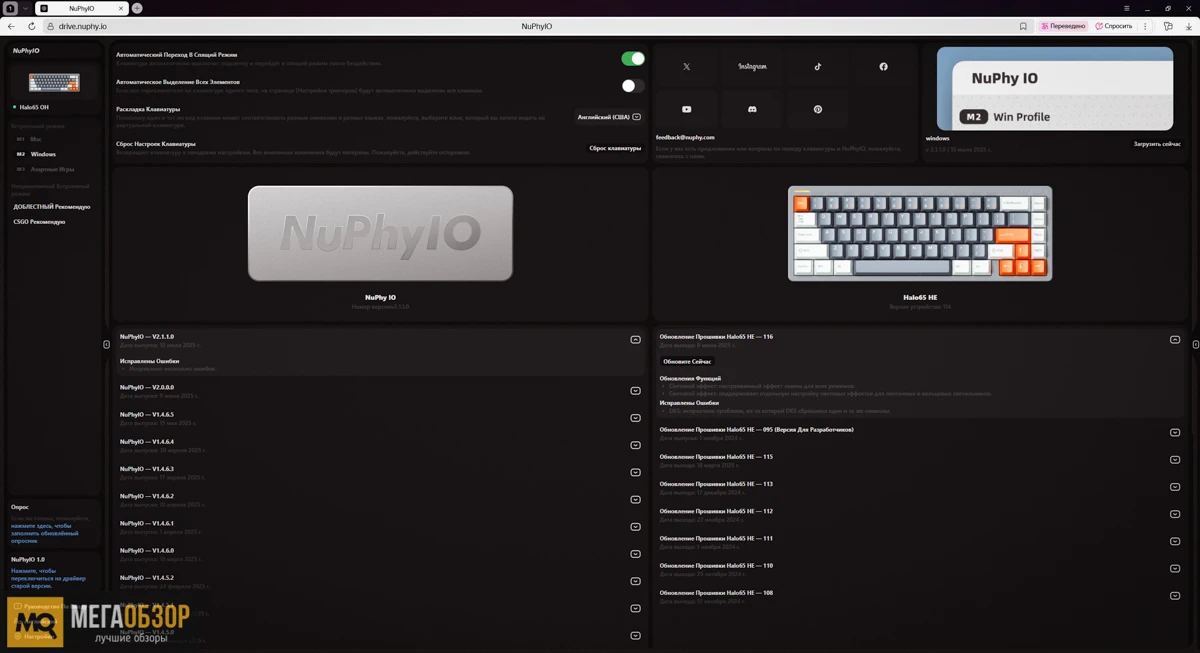Open the browser sidebar panel icon
The image size is (1200, 653).
tap(1168, 26)
